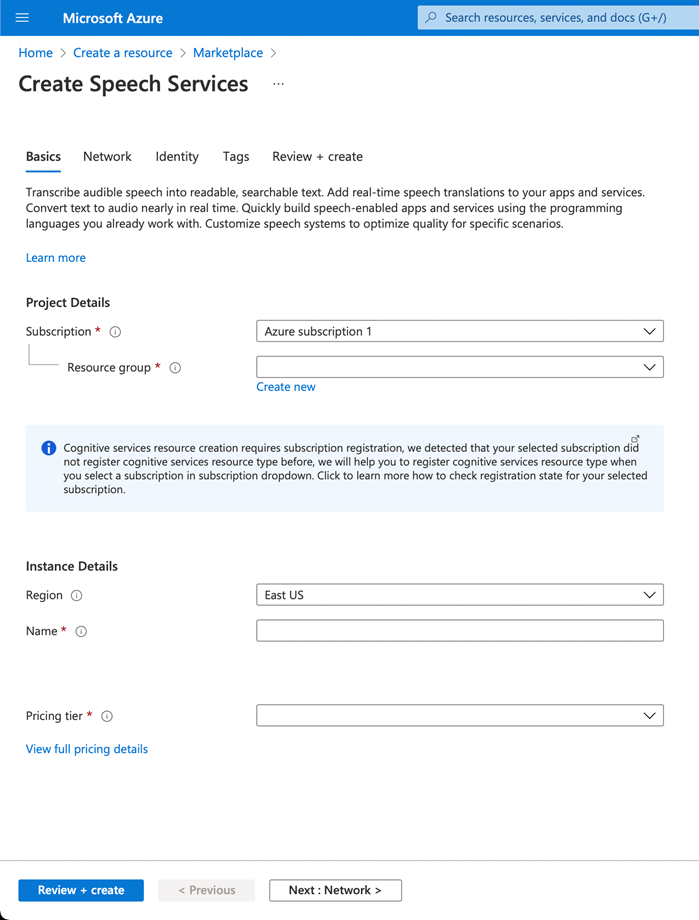Focus the Name input field

coord(460,631)
